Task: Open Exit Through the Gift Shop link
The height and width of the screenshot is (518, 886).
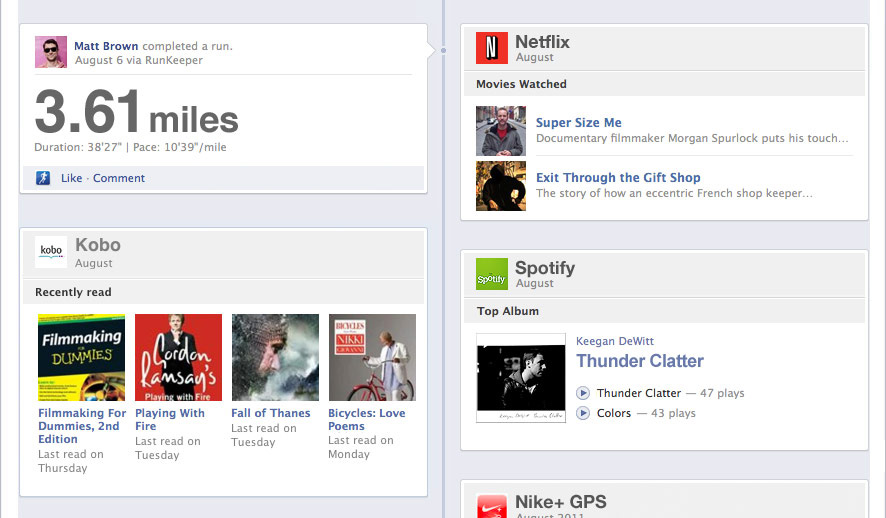Action: [617, 178]
